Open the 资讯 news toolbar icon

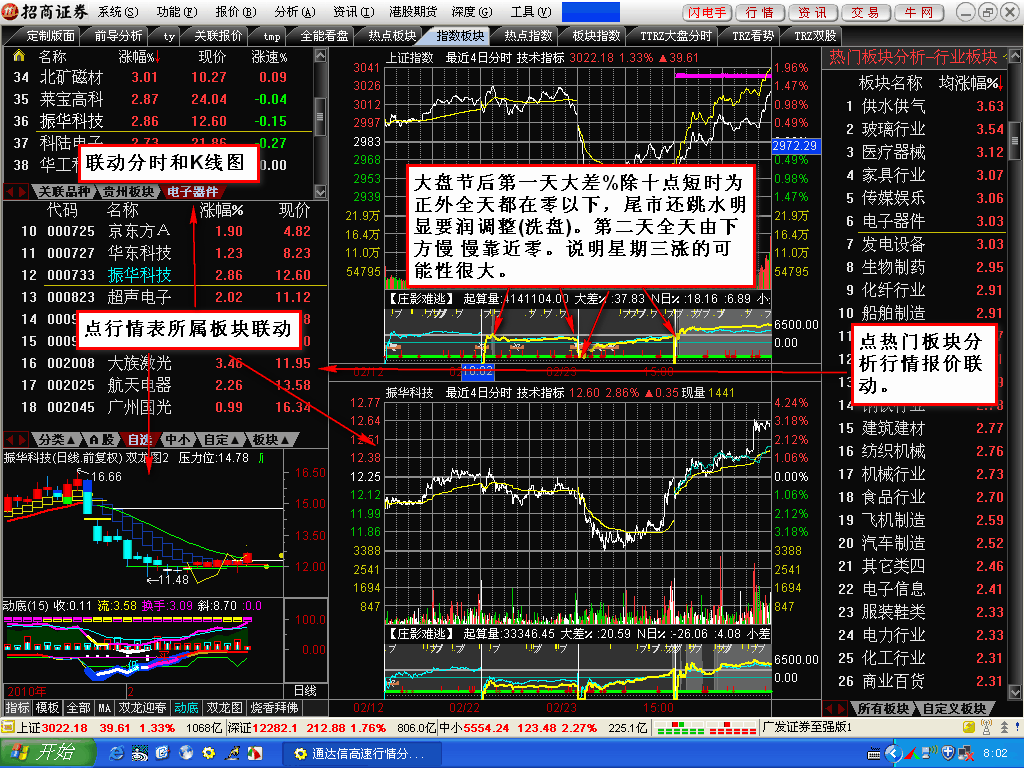click(x=813, y=12)
